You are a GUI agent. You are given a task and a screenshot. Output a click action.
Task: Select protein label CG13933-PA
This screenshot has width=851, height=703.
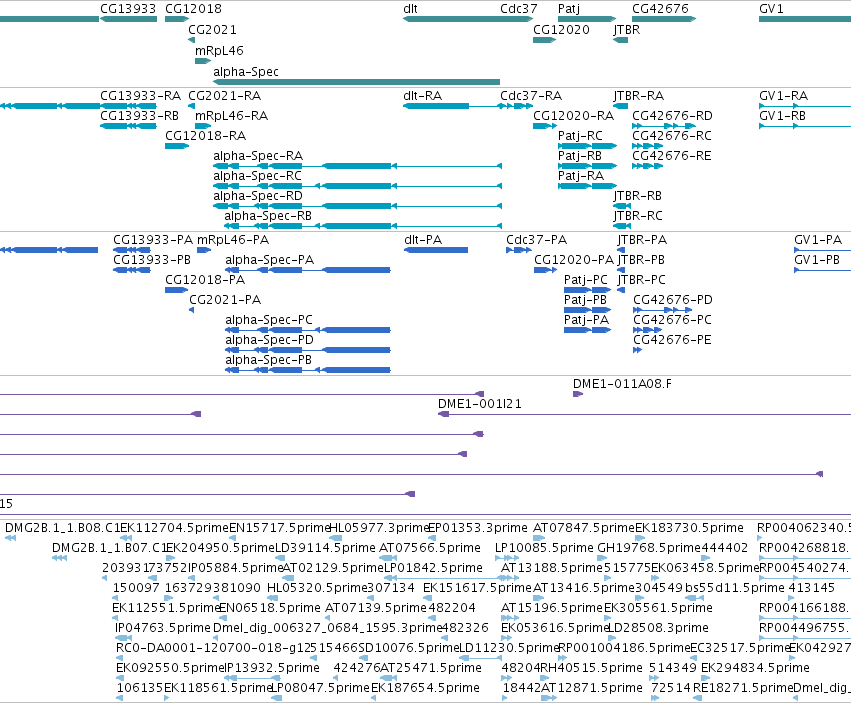153,240
